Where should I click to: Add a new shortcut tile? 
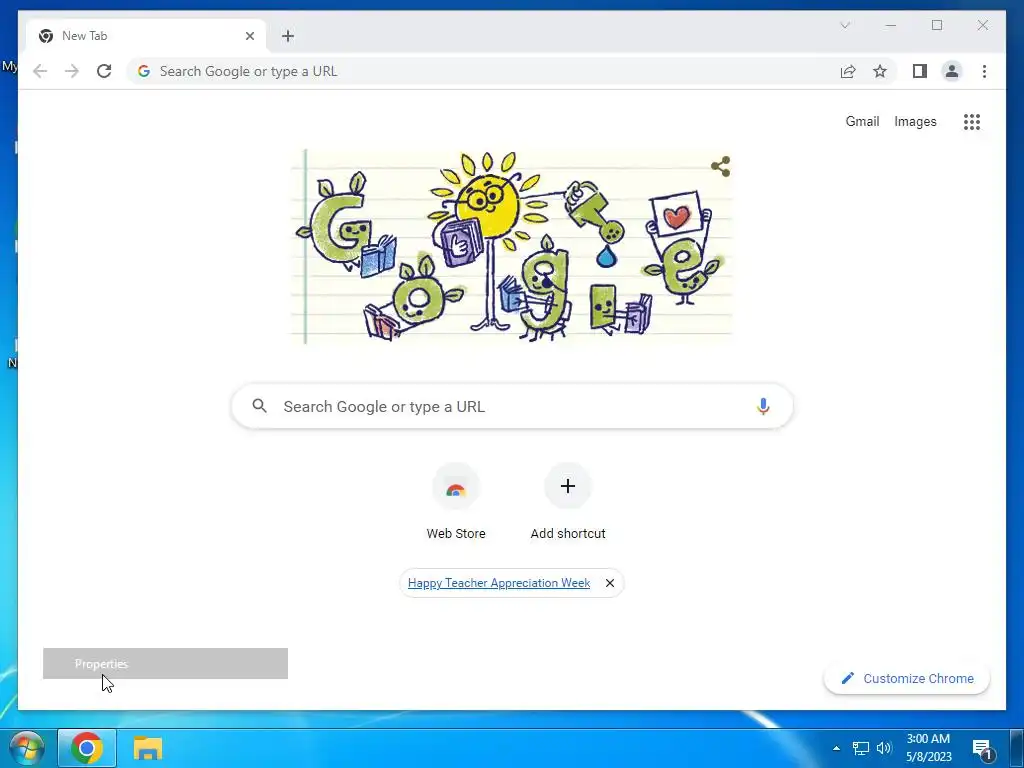[x=568, y=502]
